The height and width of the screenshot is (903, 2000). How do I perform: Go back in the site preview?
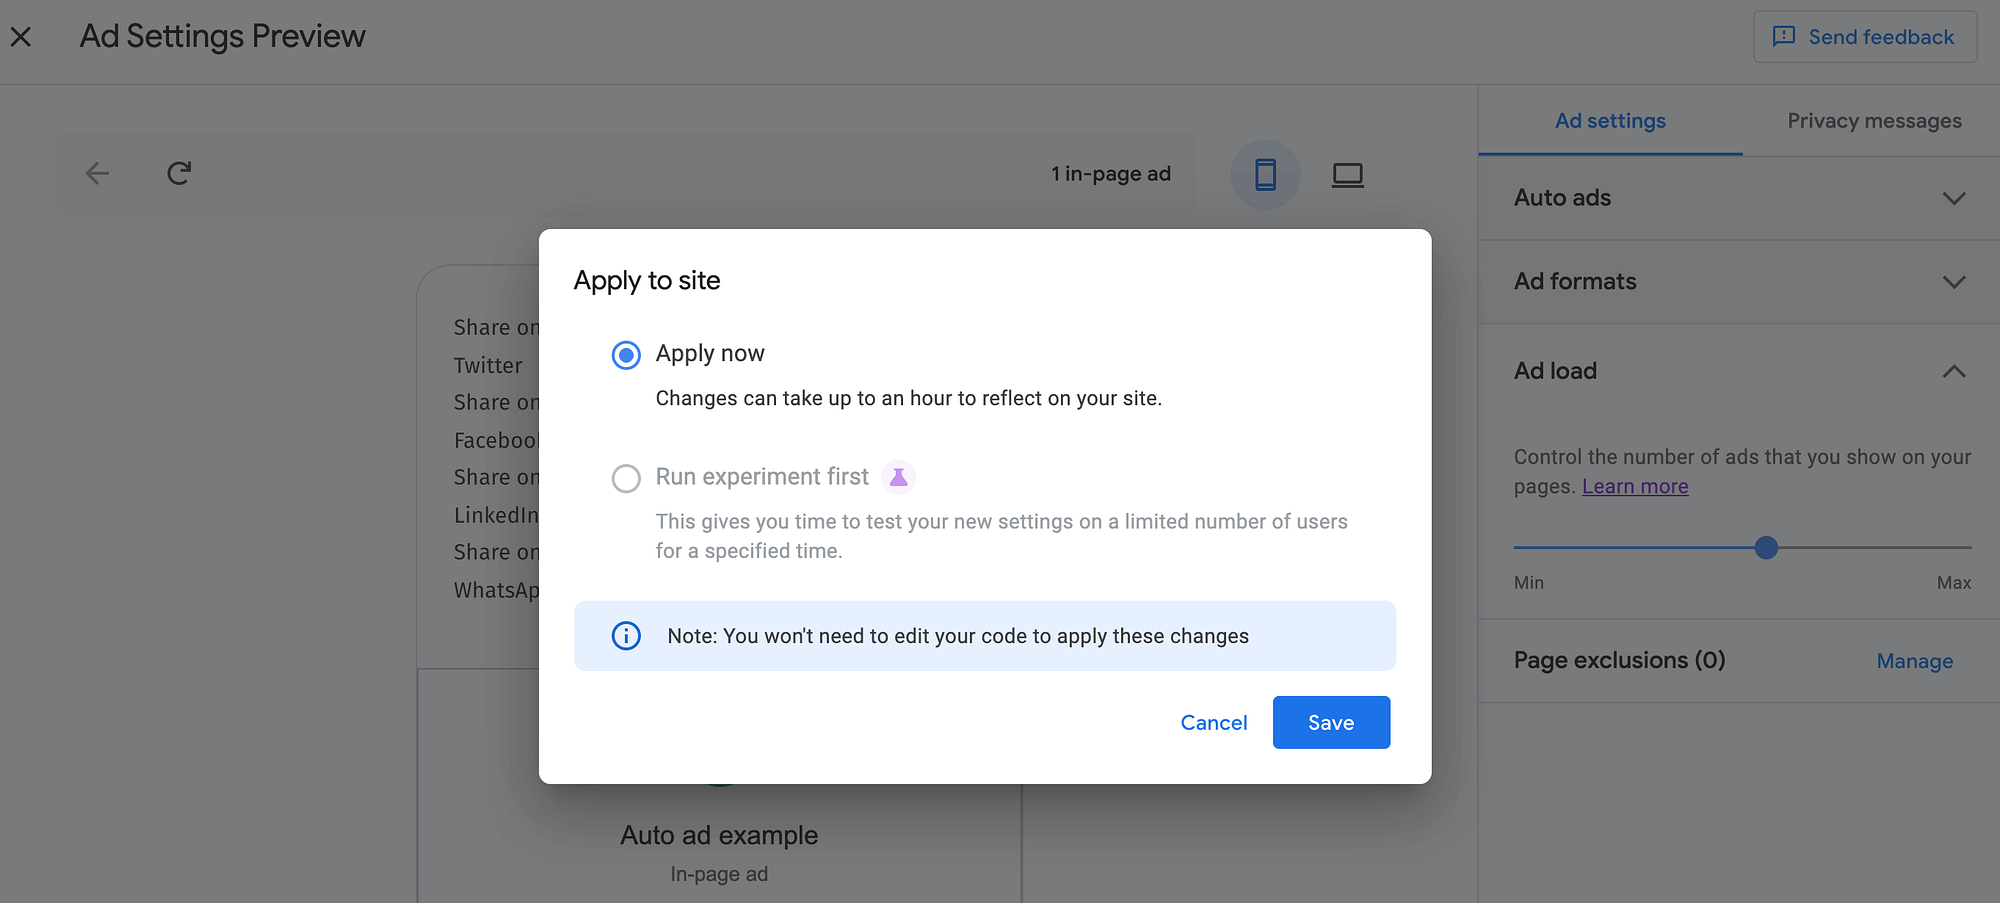[97, 173]
